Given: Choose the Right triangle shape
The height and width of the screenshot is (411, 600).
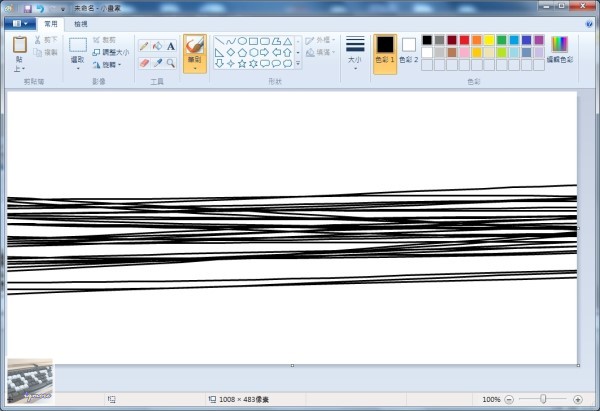Looking at the screenshot, I should [x=219, y=52].
